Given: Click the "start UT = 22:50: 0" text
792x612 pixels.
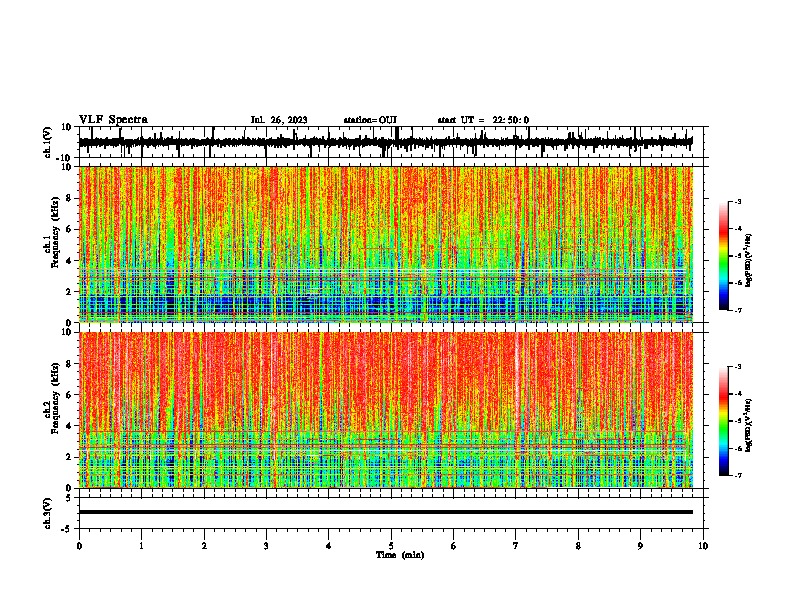Looking at the screenshot, I should [483, 120].
